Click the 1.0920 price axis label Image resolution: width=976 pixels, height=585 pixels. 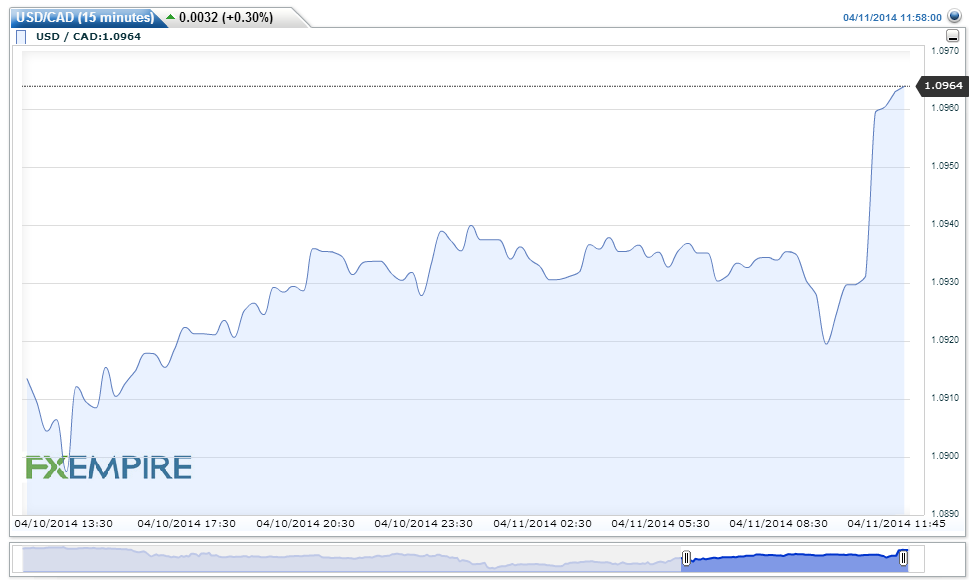tap(945, 340)
